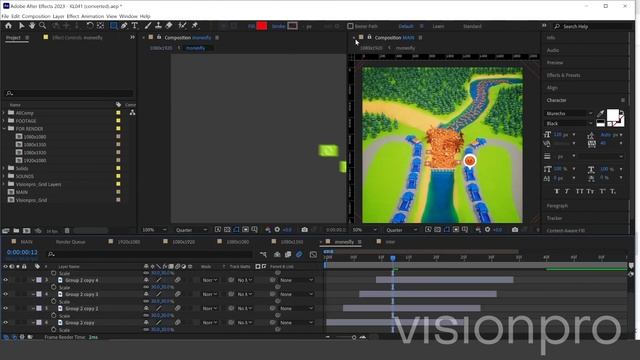Open the resolution dropdown set to Quarter in the MAIN viewer
Image resolution: width=640 pixels, height=360 pixels.
(401, 230)
